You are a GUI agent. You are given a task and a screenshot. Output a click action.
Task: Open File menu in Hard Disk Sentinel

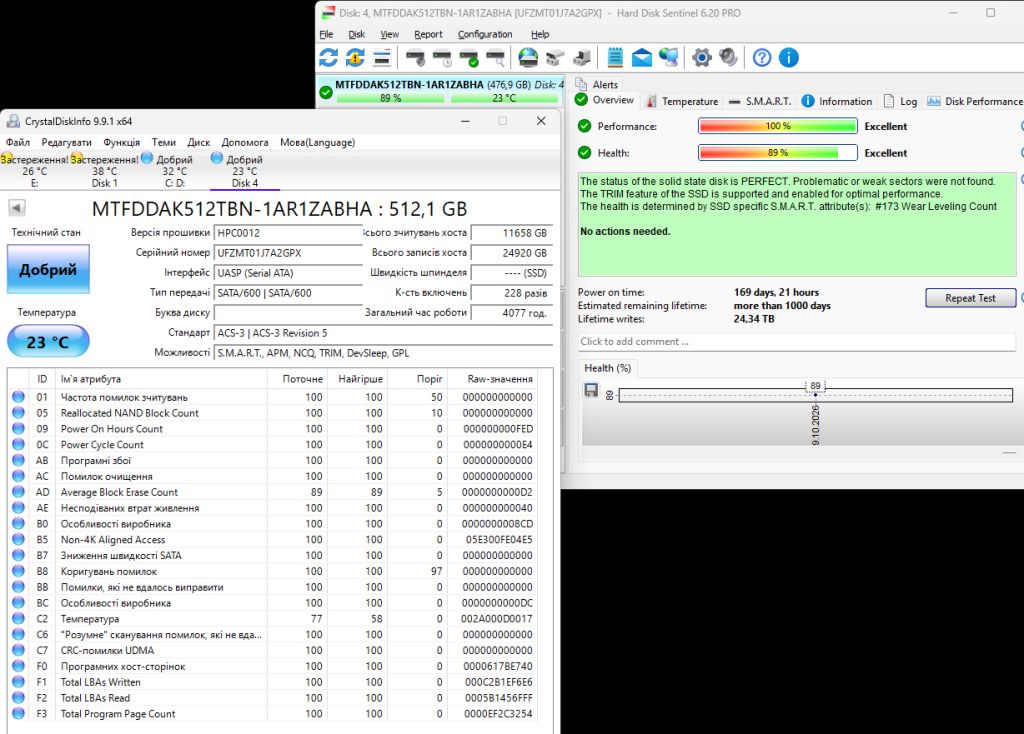point(326,34)
